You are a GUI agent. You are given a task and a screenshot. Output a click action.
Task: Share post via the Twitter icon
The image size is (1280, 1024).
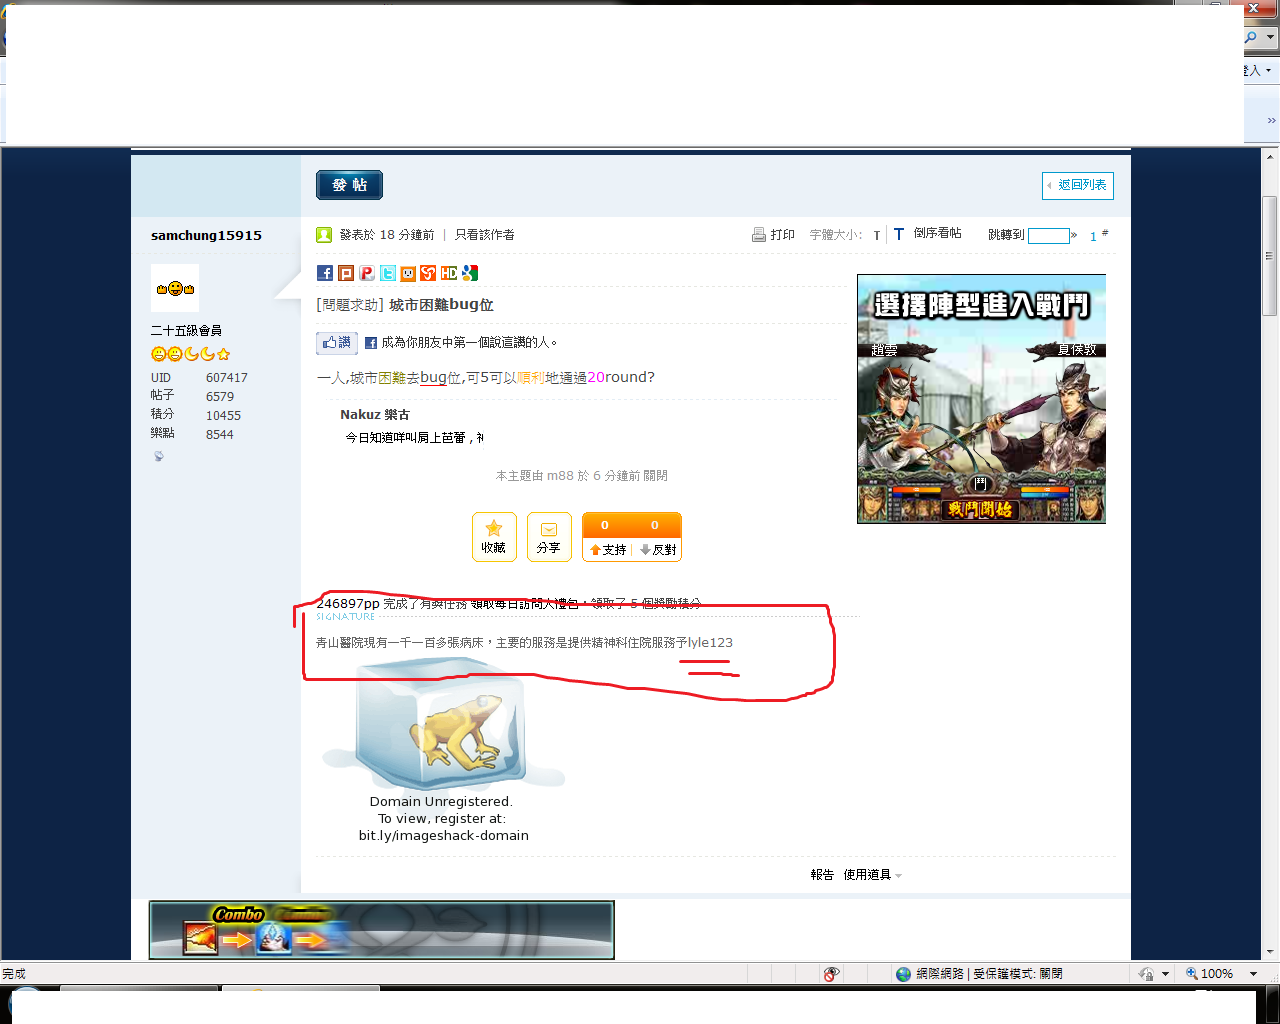(388, 273)
